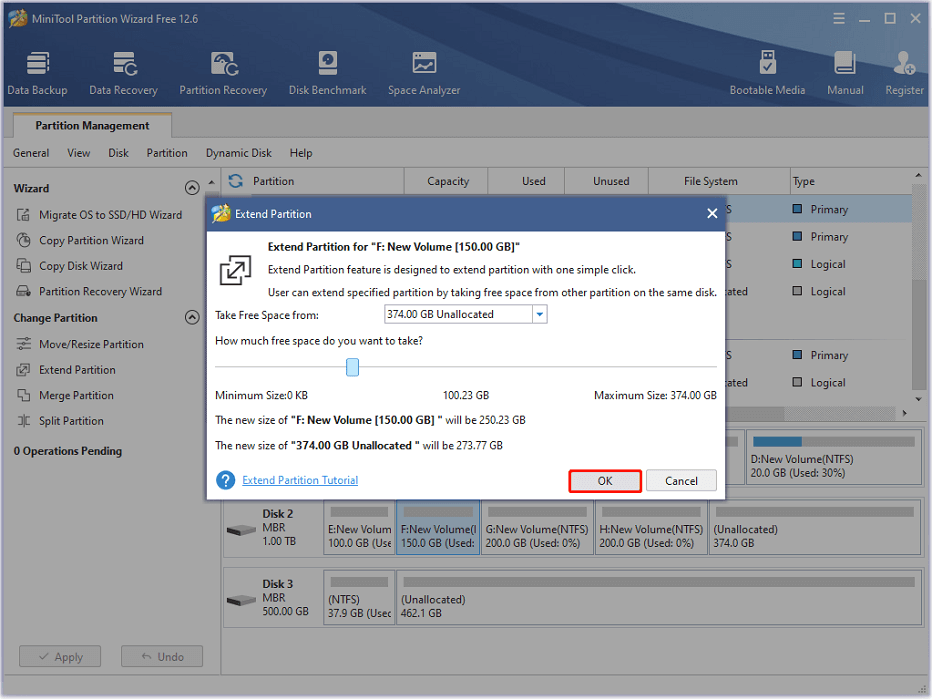Image resolution: width=932 pixels, height=700 pixels.
Task: Open the hamburger menu in title bar
Action: point(839,18)
